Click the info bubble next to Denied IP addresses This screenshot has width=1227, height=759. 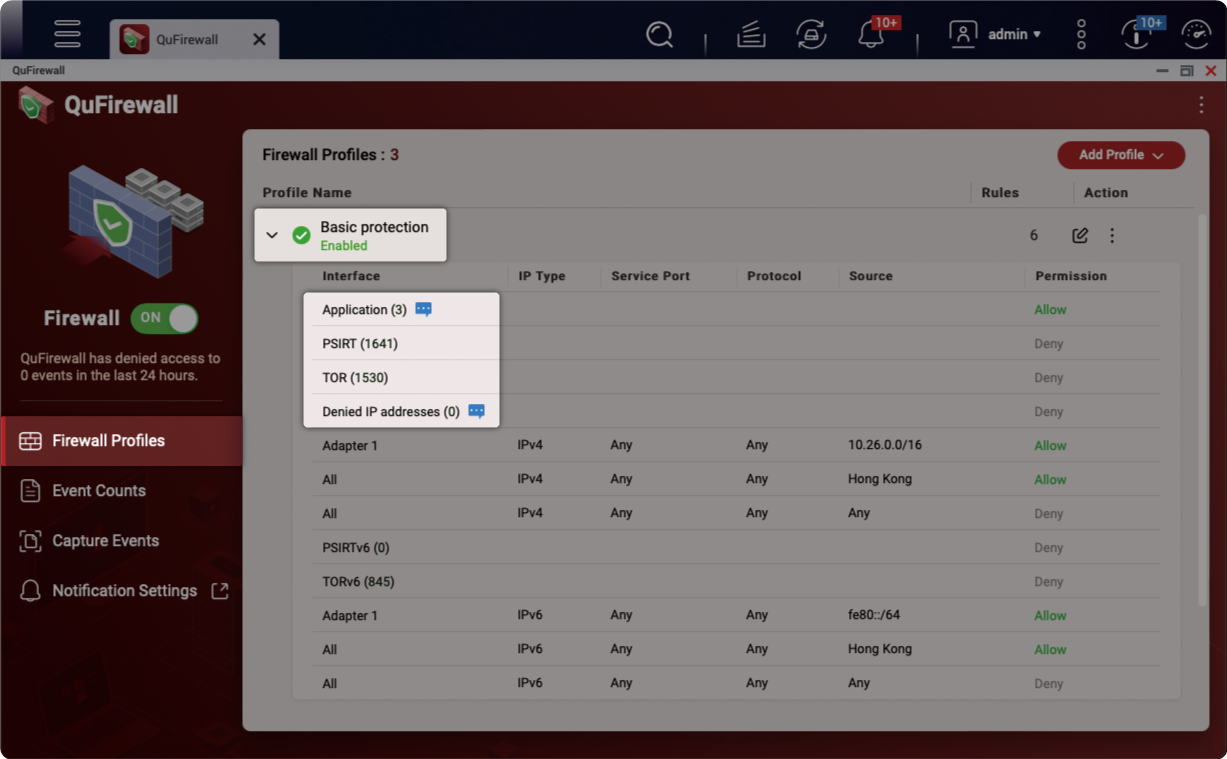[476, 412]
